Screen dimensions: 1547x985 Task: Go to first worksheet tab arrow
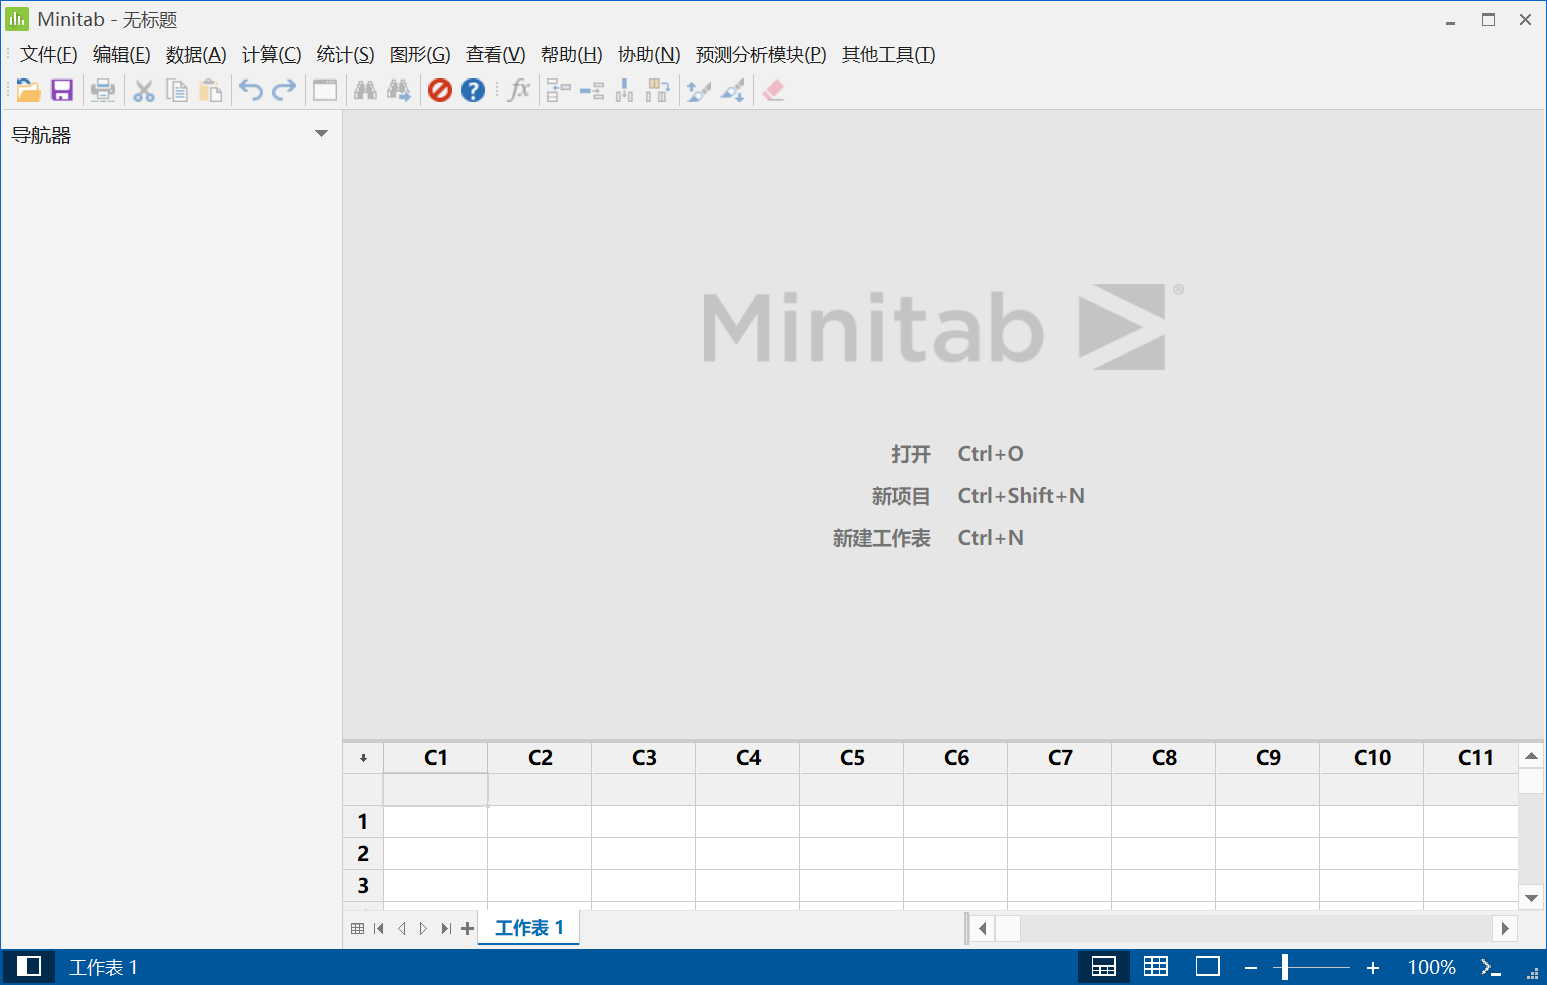click(379, 928)
